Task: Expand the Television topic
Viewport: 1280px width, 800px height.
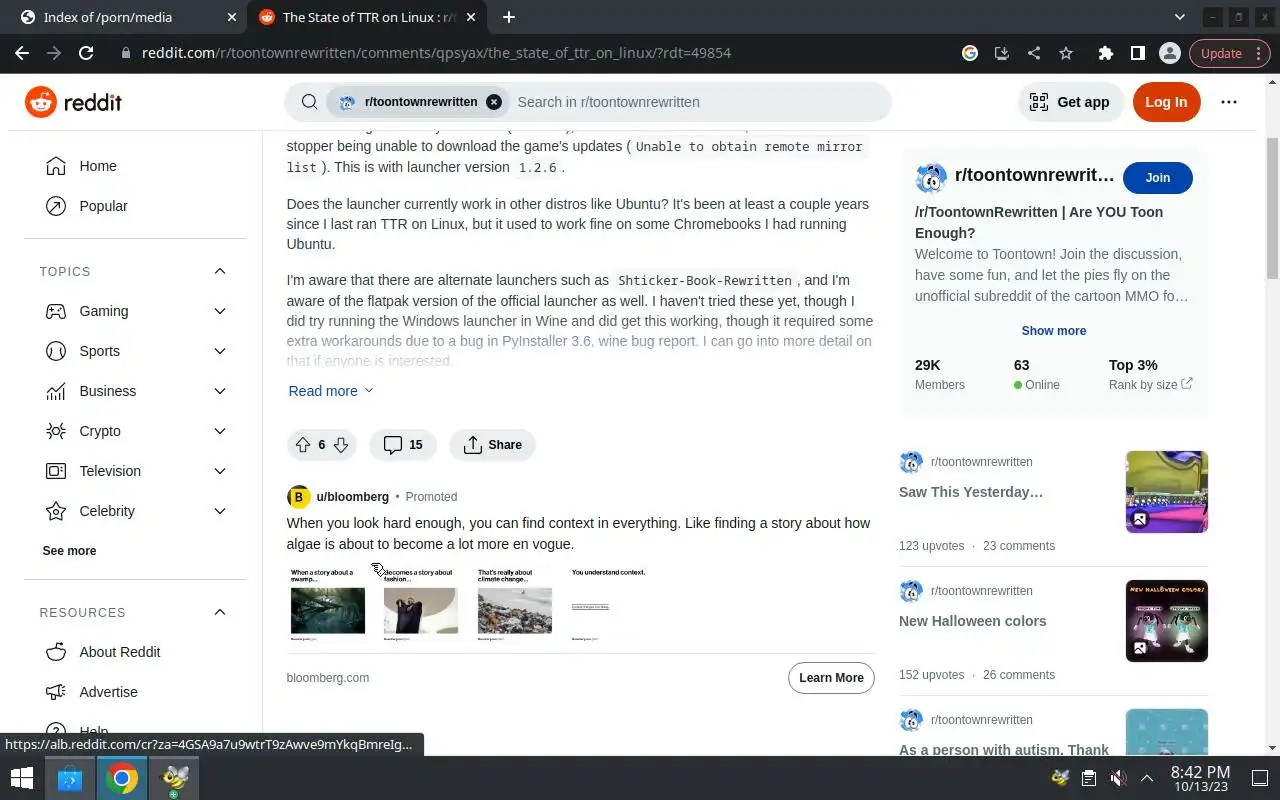Action: pos(220,471)
